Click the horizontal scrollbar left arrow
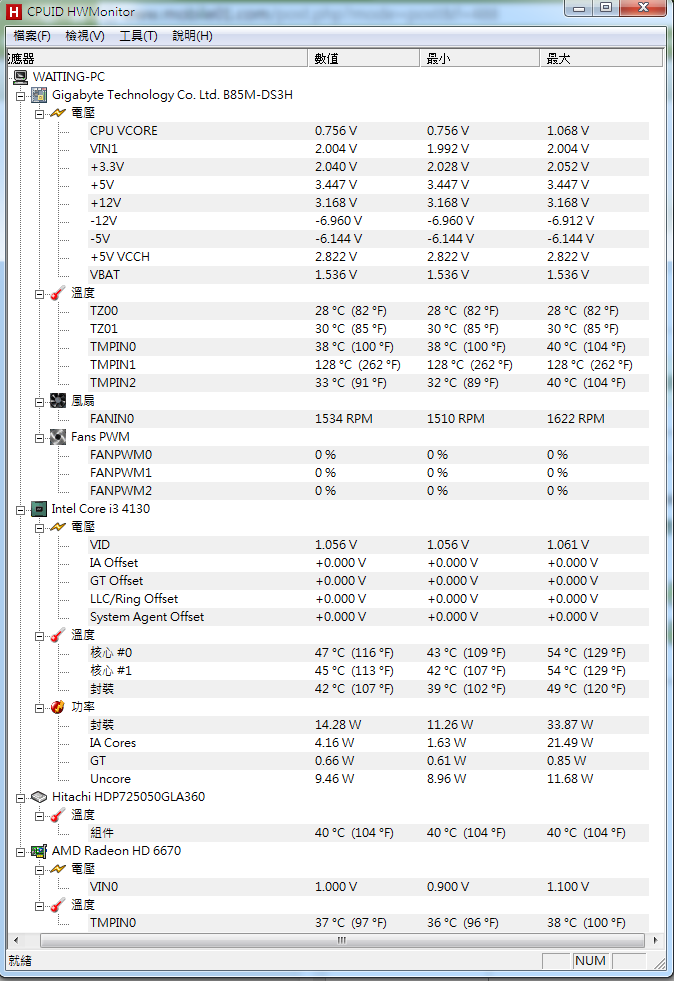Screen dimensions: 677x981 (16, 940)
